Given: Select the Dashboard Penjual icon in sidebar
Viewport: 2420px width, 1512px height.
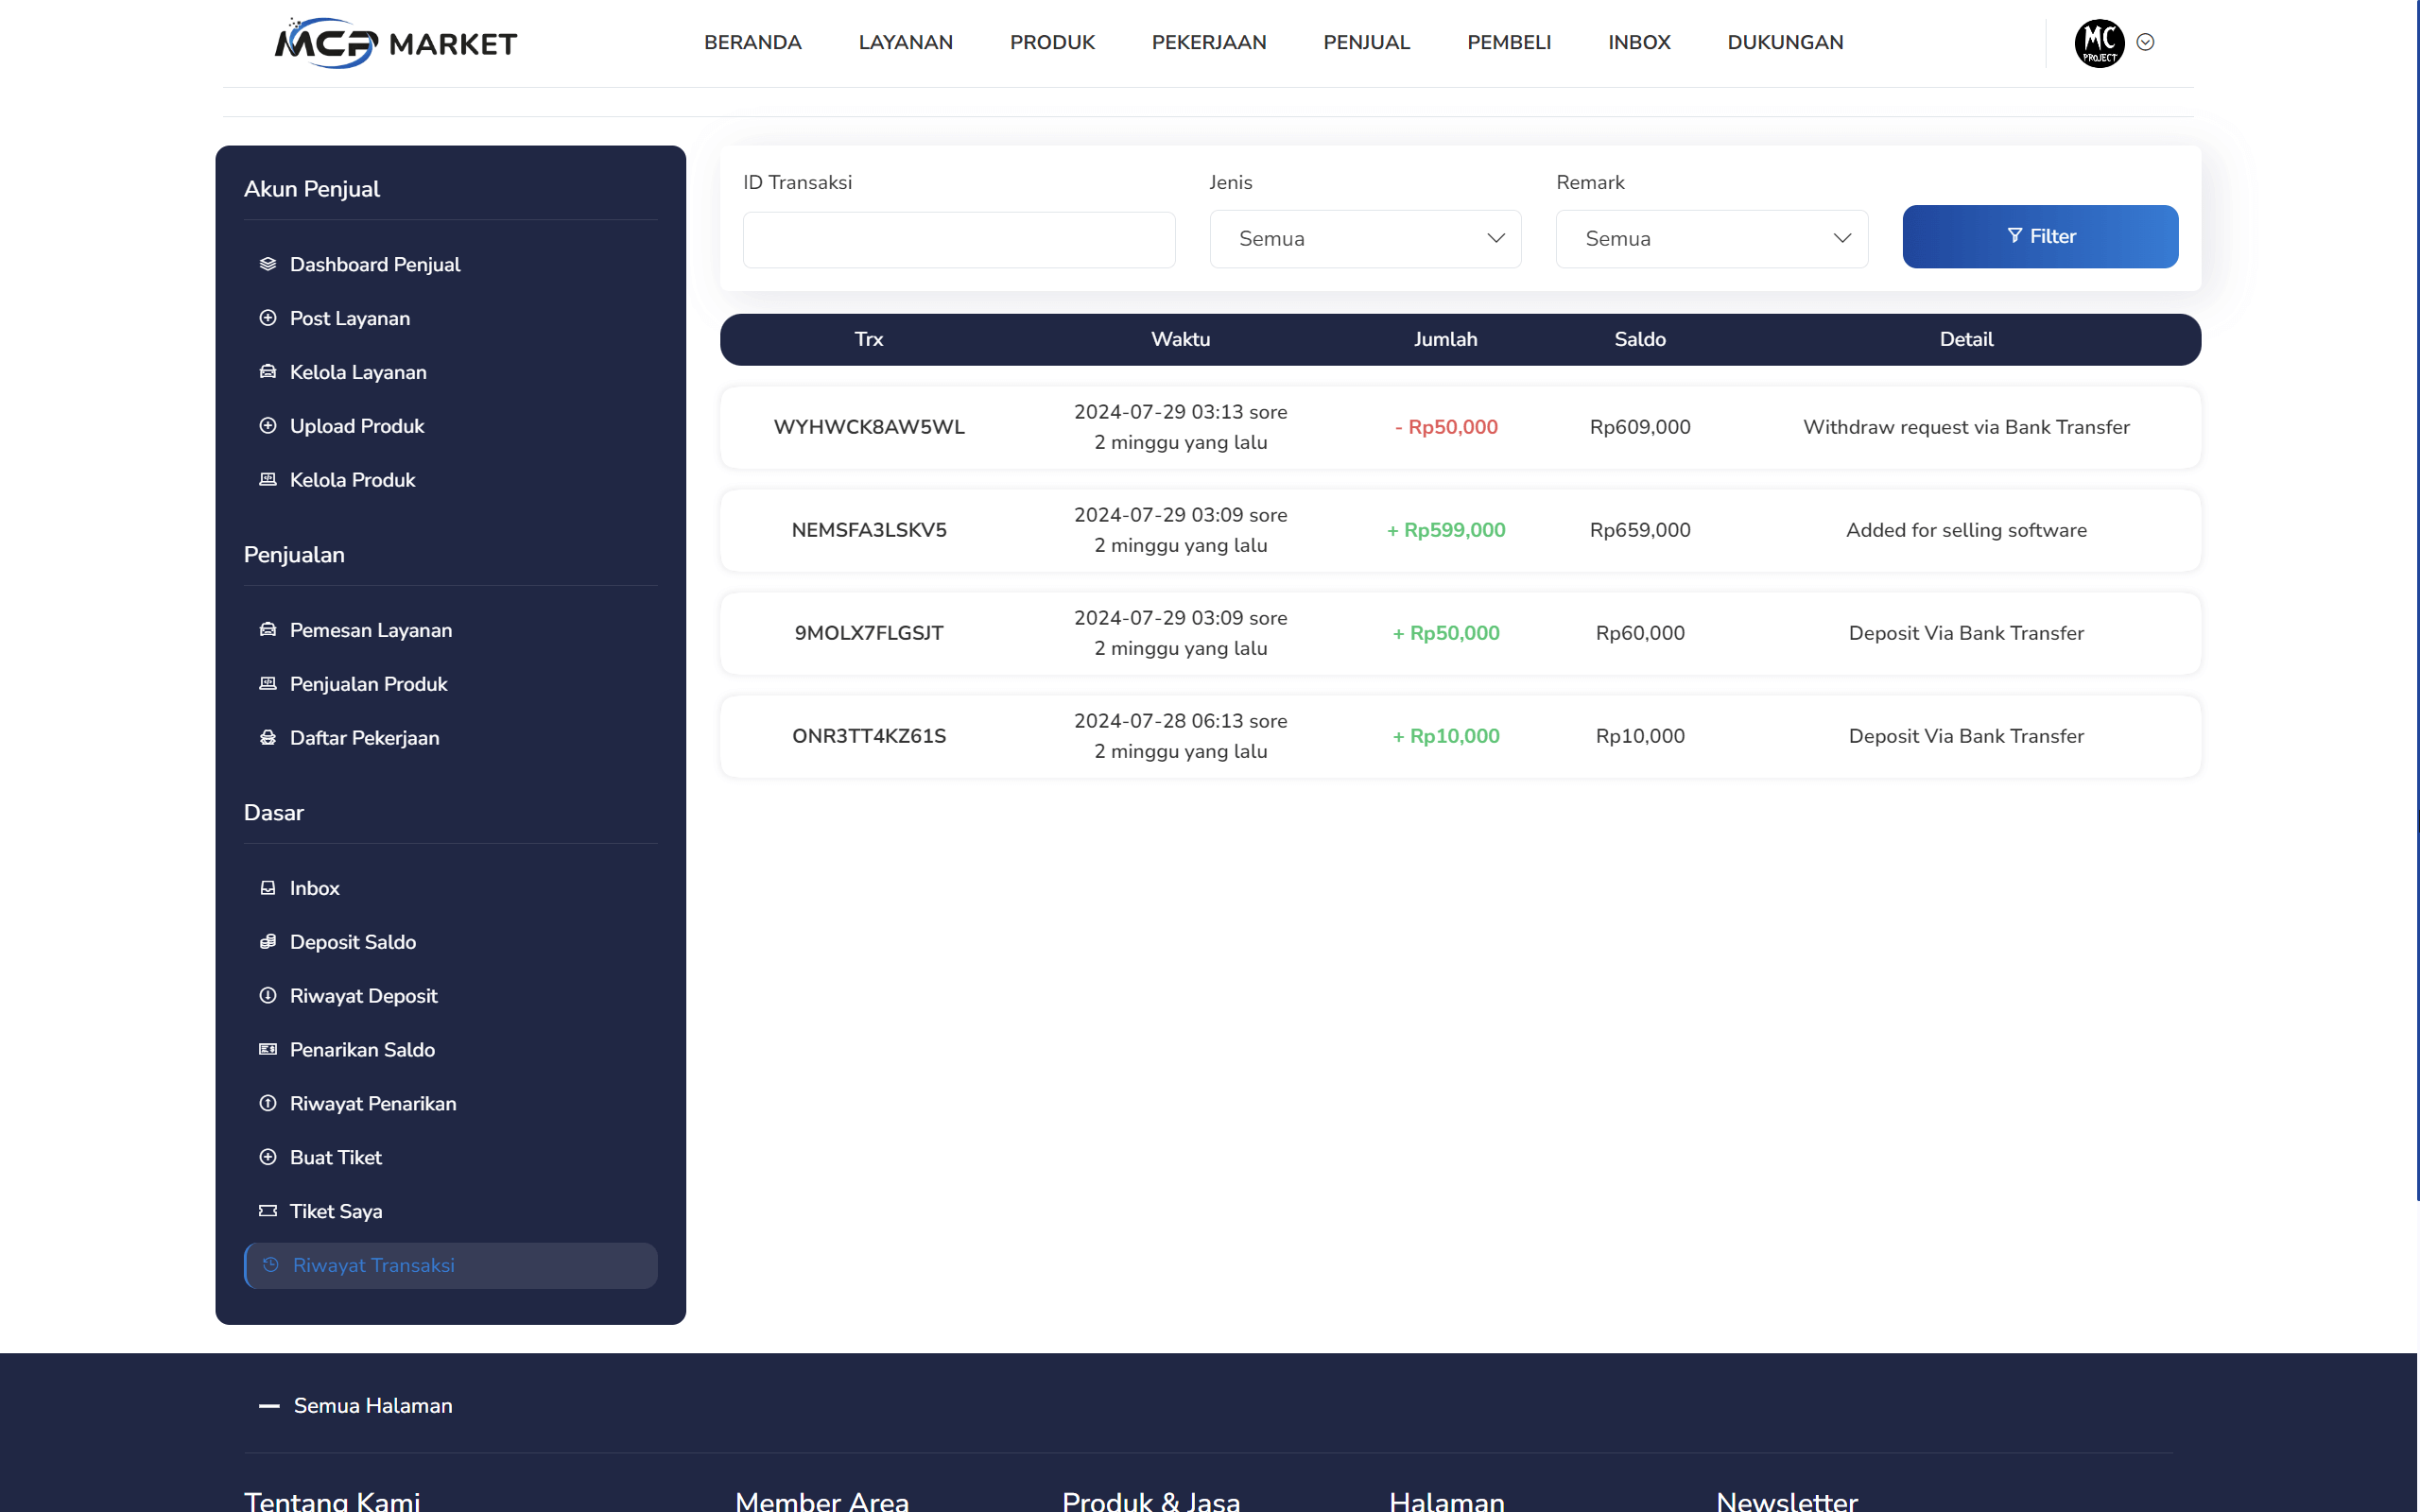Looking at the screenshot, I should [x=267, y=264].
